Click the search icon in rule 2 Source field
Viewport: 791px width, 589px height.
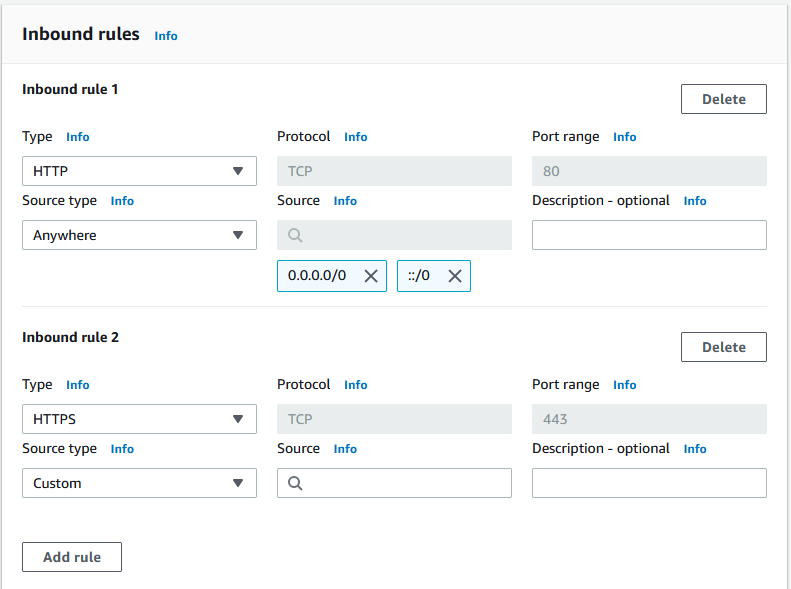click(x=295, y=483)
